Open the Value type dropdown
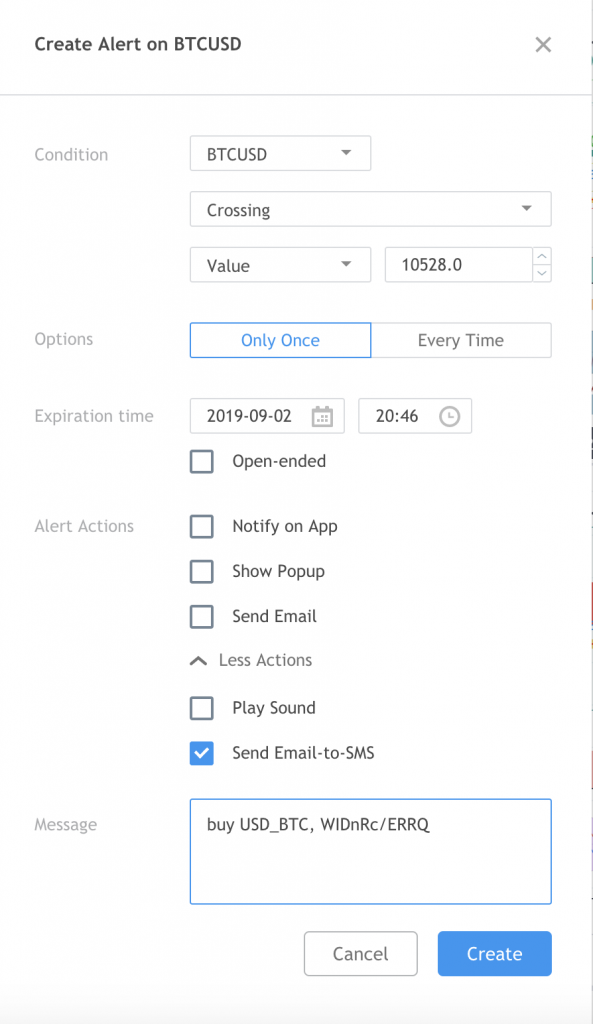The width and height of the screenshot is (593, 1024). pos(280,264)
